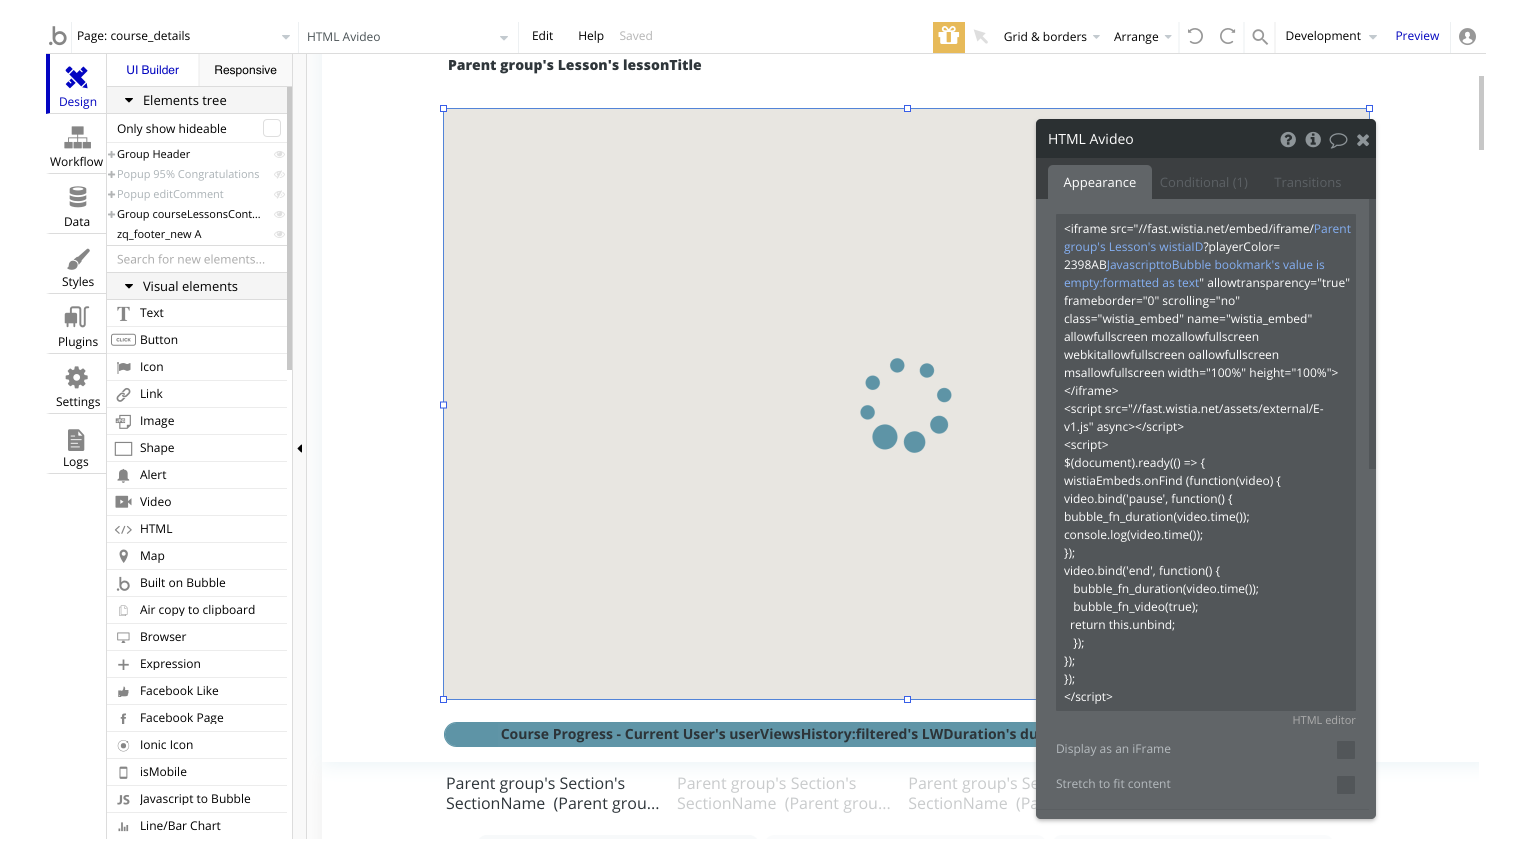Enable Display as an iFrame checkbox
Image resolution: width=1538 pixels, height=848 pixels.
pyautogui.click(x=1346, y=749)
